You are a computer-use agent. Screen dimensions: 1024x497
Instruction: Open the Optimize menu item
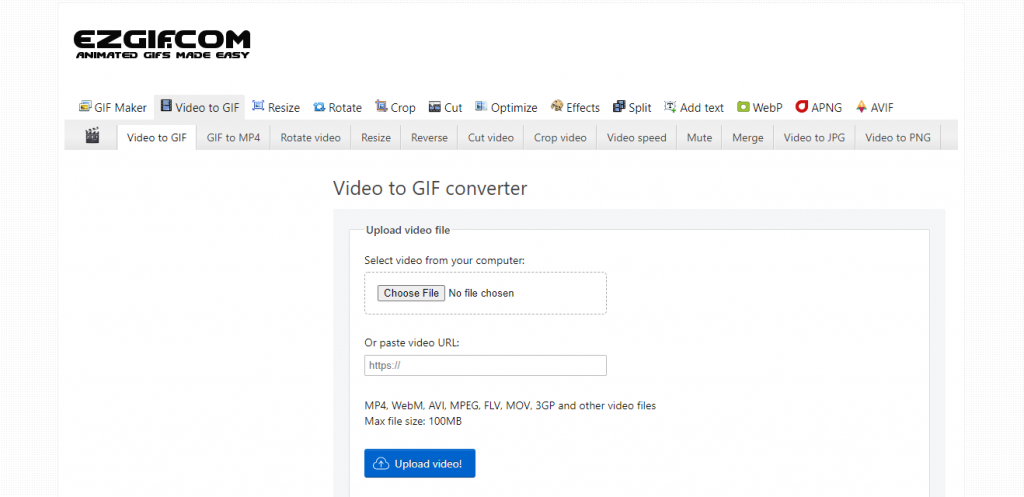click(506, 108)
